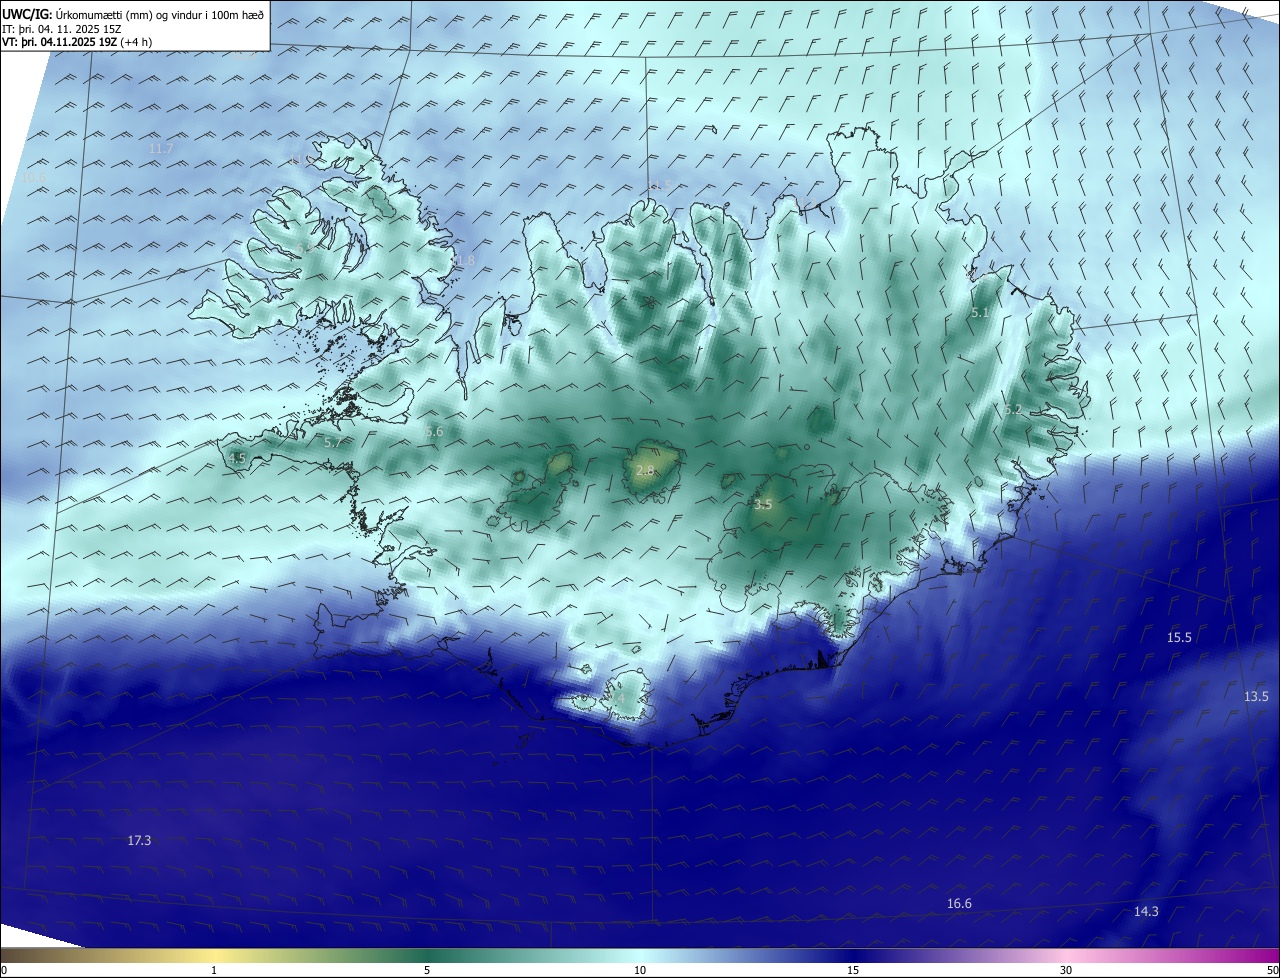Click the valid time line 'VT: þri. 04.11.2025 19Z (+4 h)'
The height and width of the screenshot is (978, 1280).
tap(77, 42)
